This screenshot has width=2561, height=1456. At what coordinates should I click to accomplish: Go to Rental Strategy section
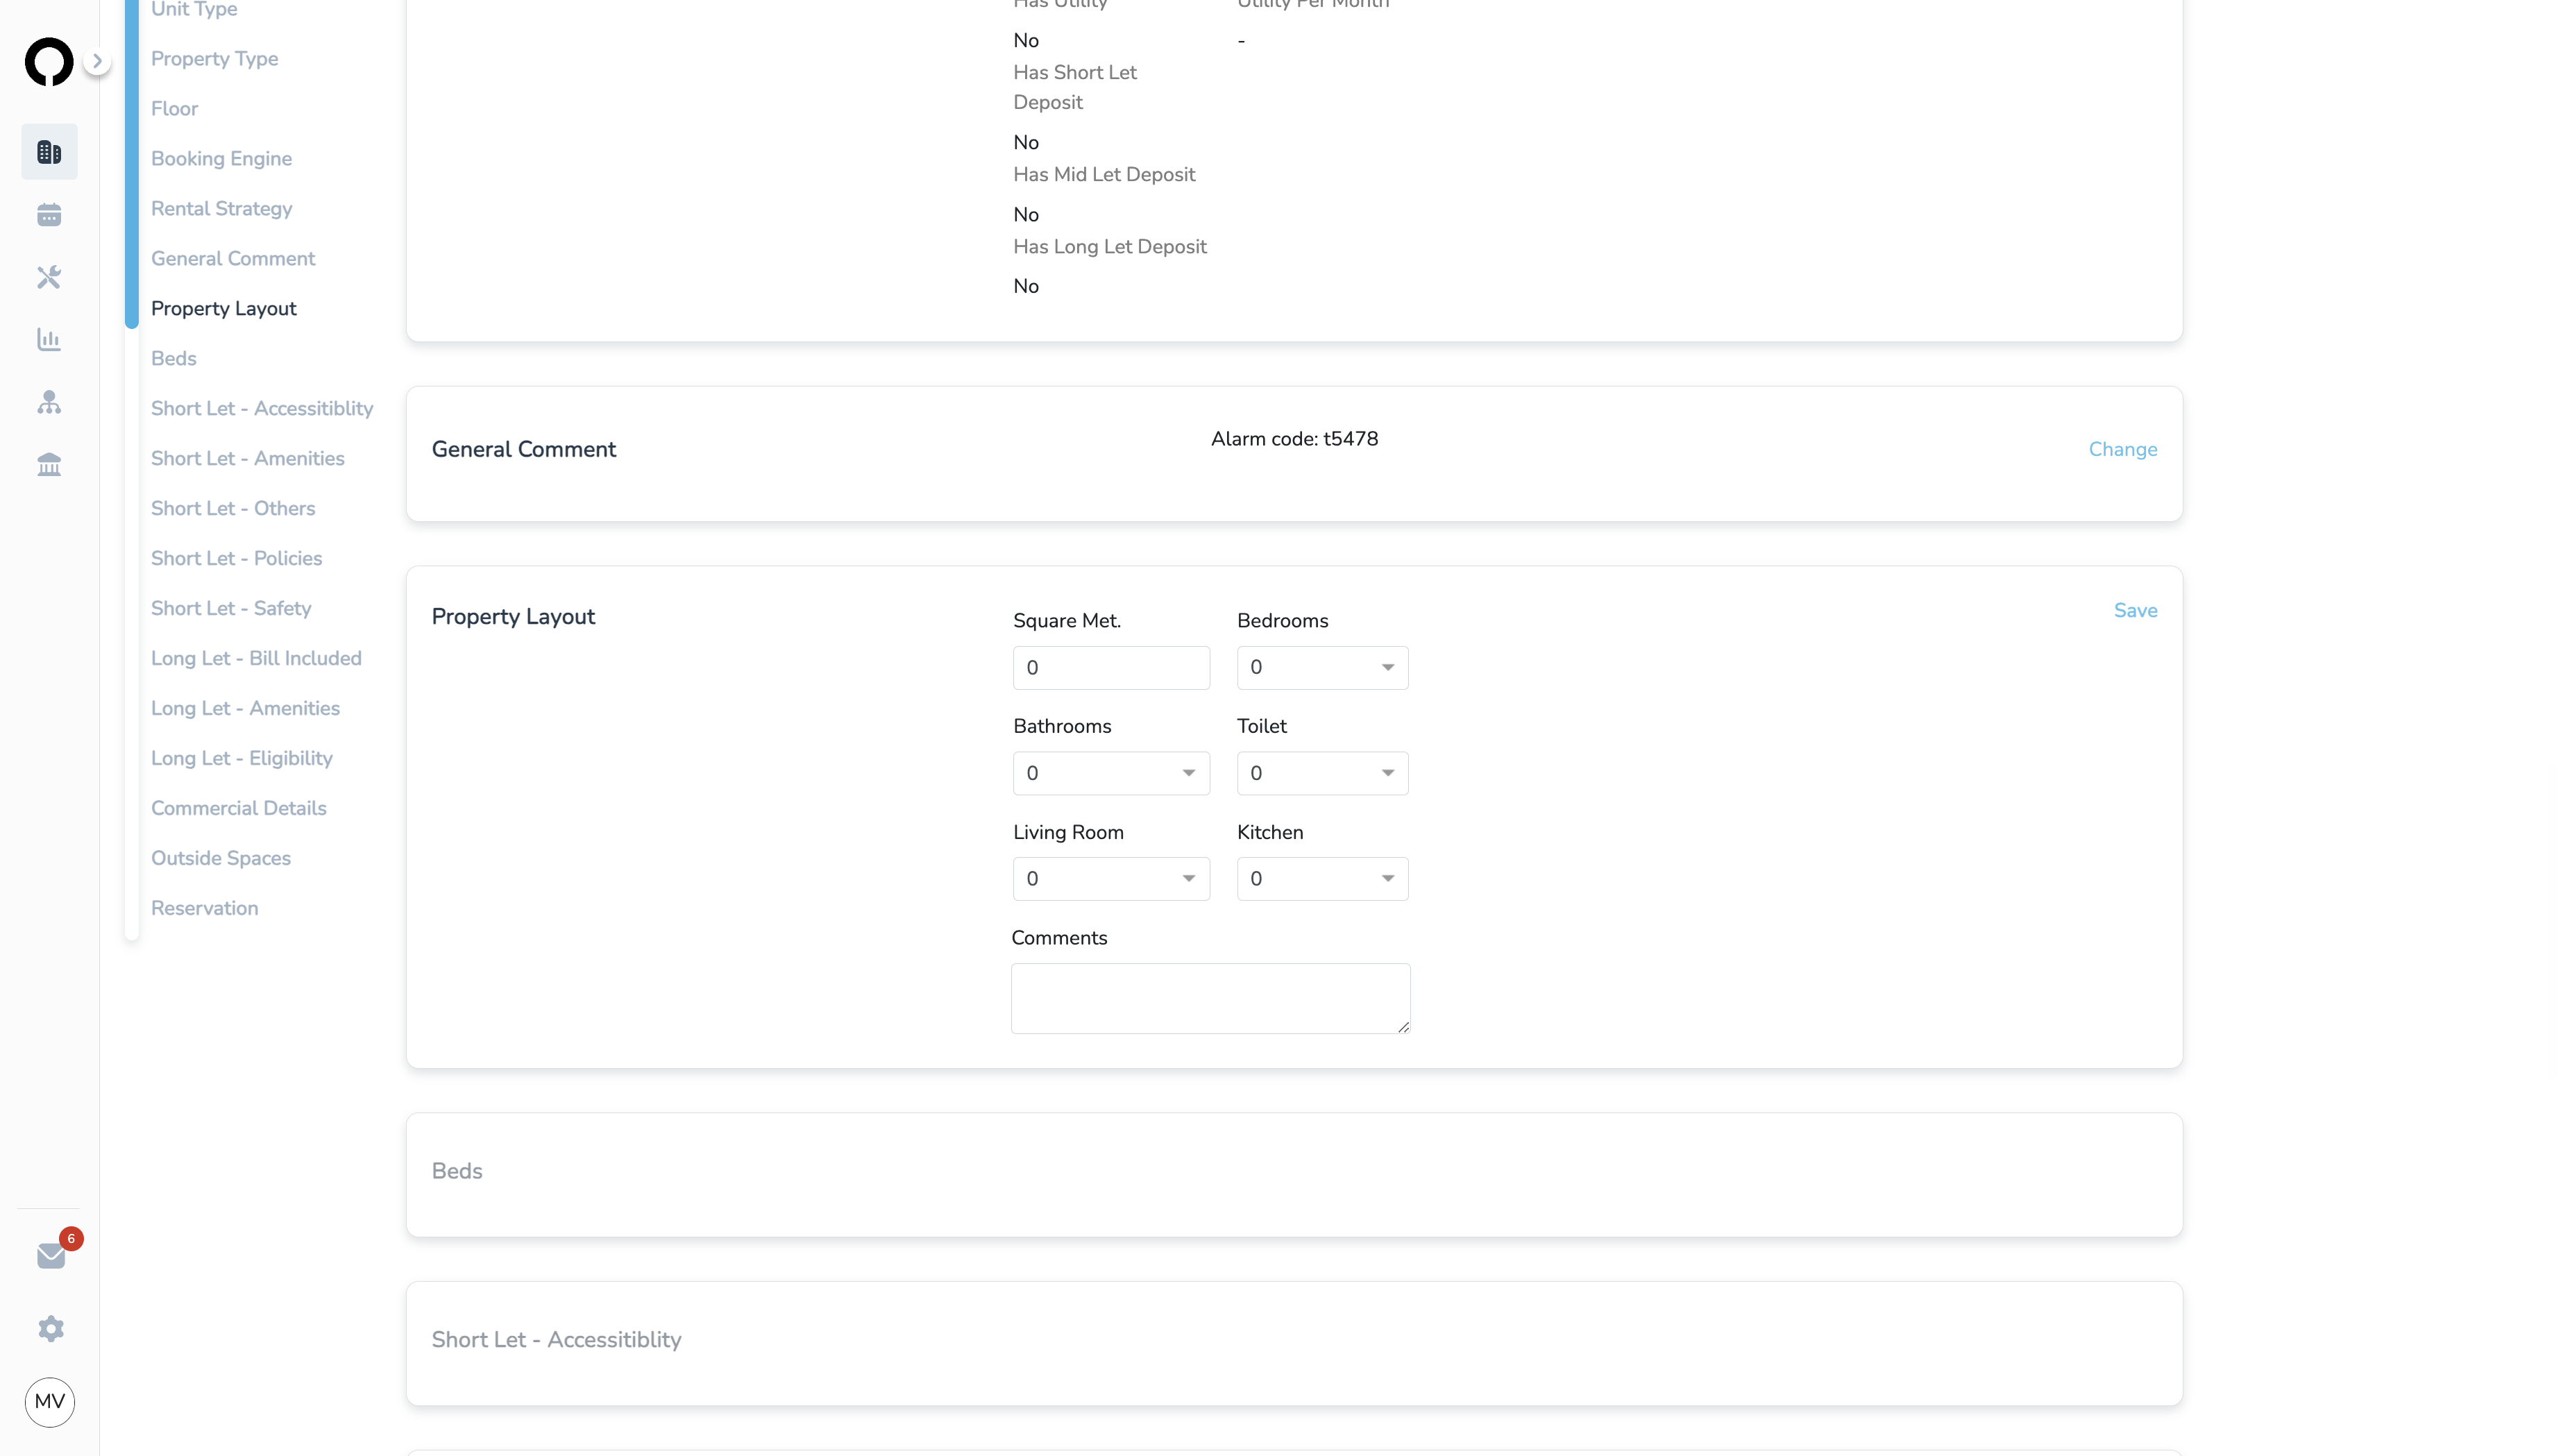[x=222, y=209]
